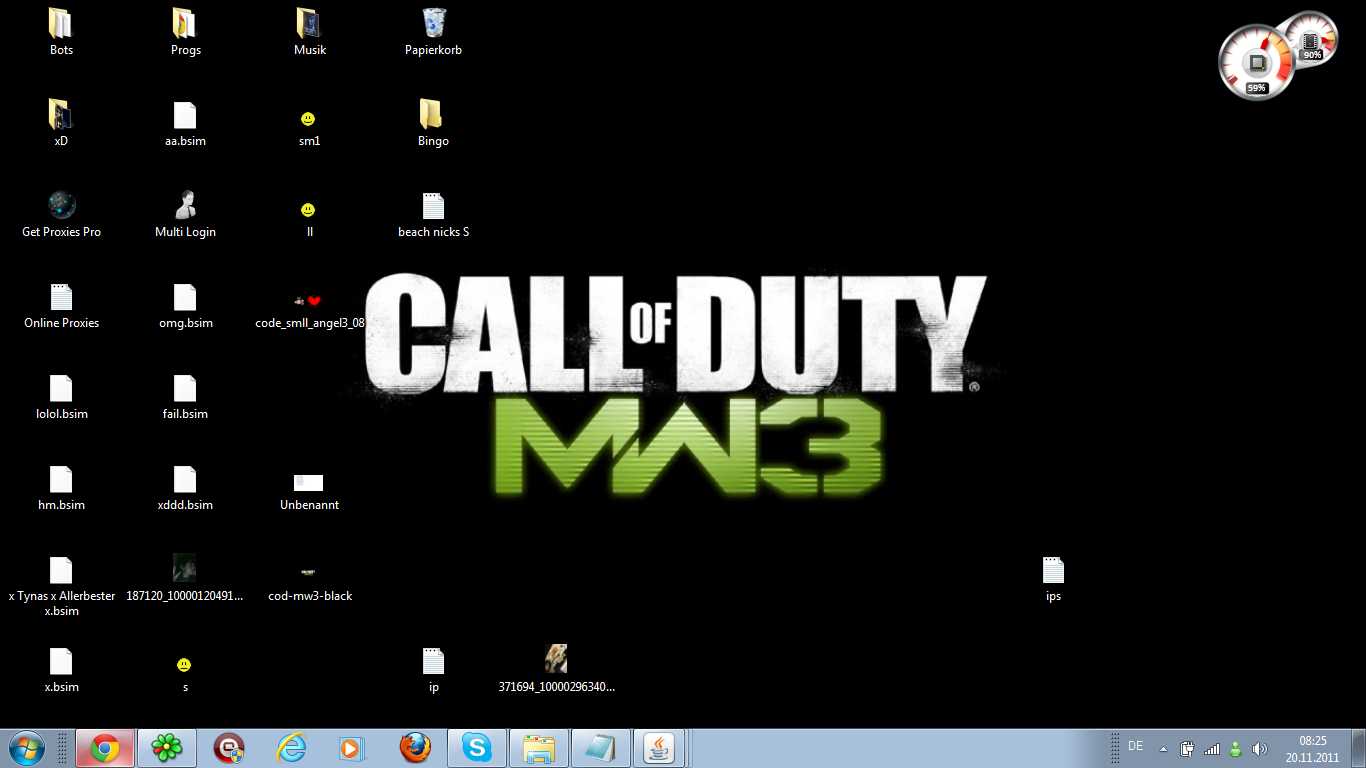Screen dimensions: 1366x768
Task: Open the Windows Start menu
Action: pos(26,748)
